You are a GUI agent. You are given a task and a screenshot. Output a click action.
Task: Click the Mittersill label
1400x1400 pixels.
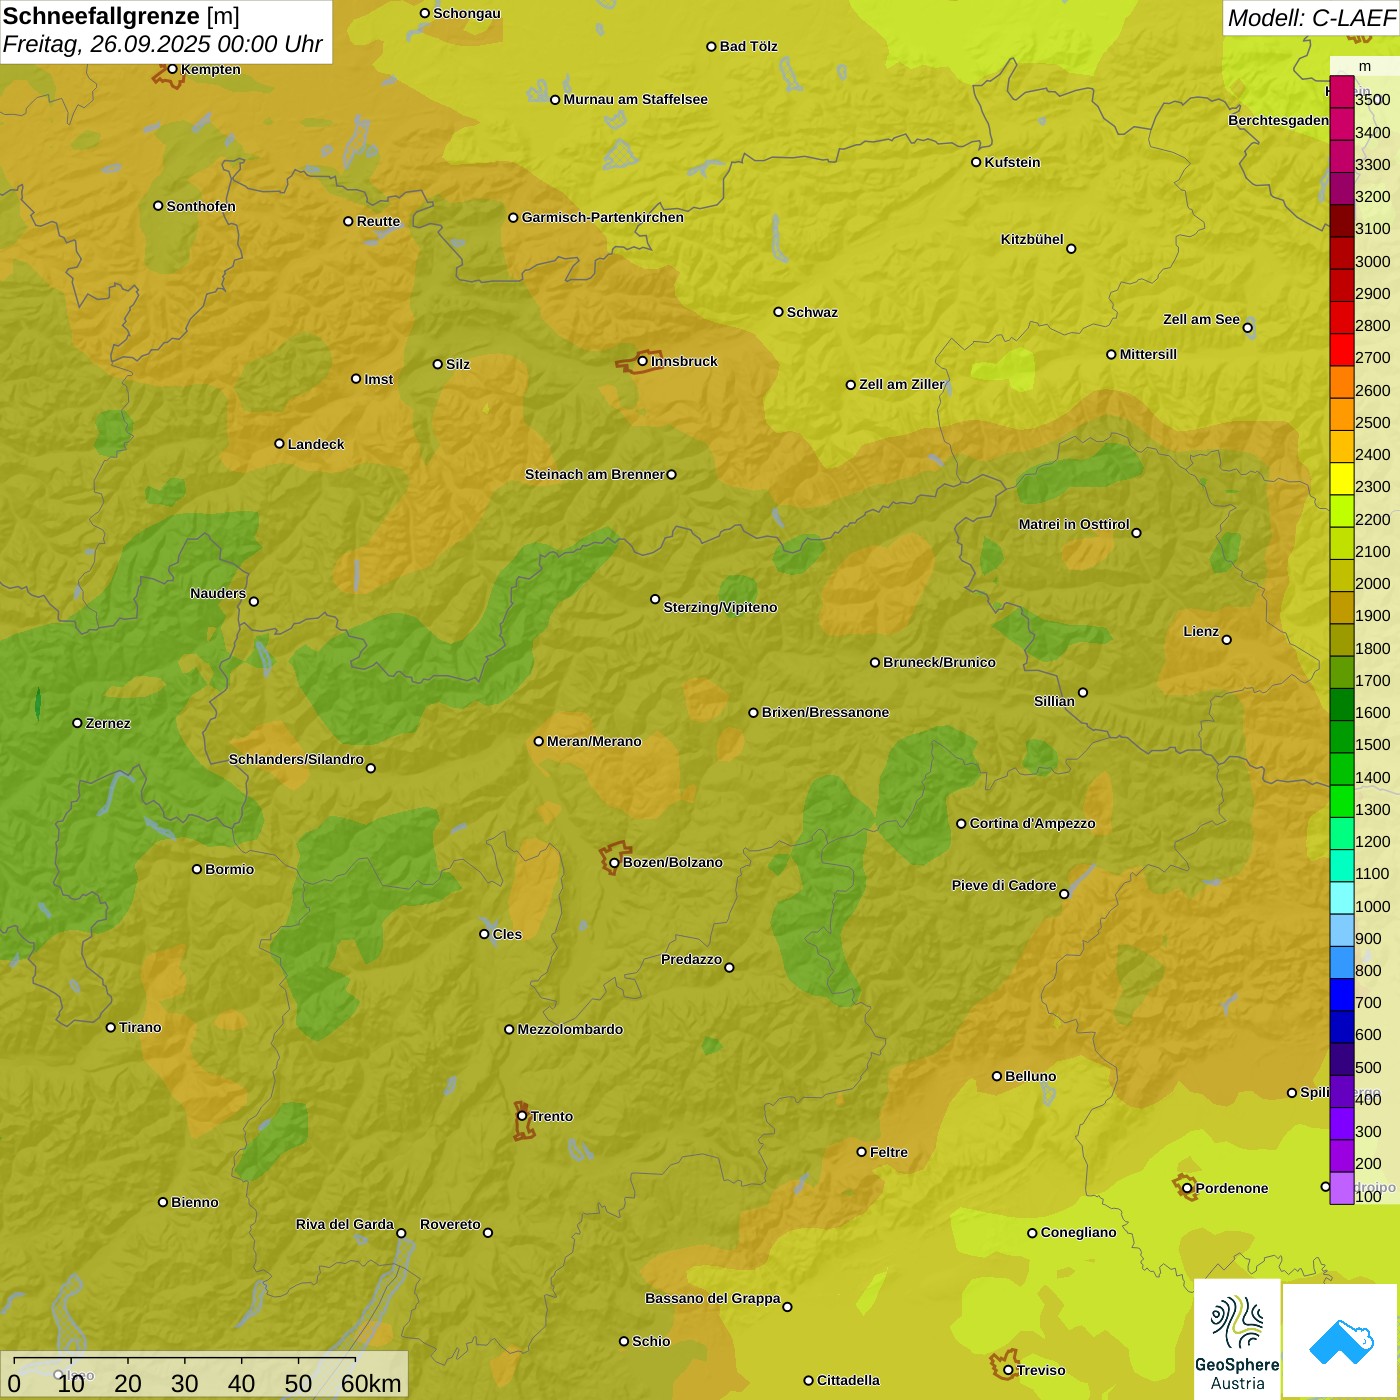pos(1148,354)
